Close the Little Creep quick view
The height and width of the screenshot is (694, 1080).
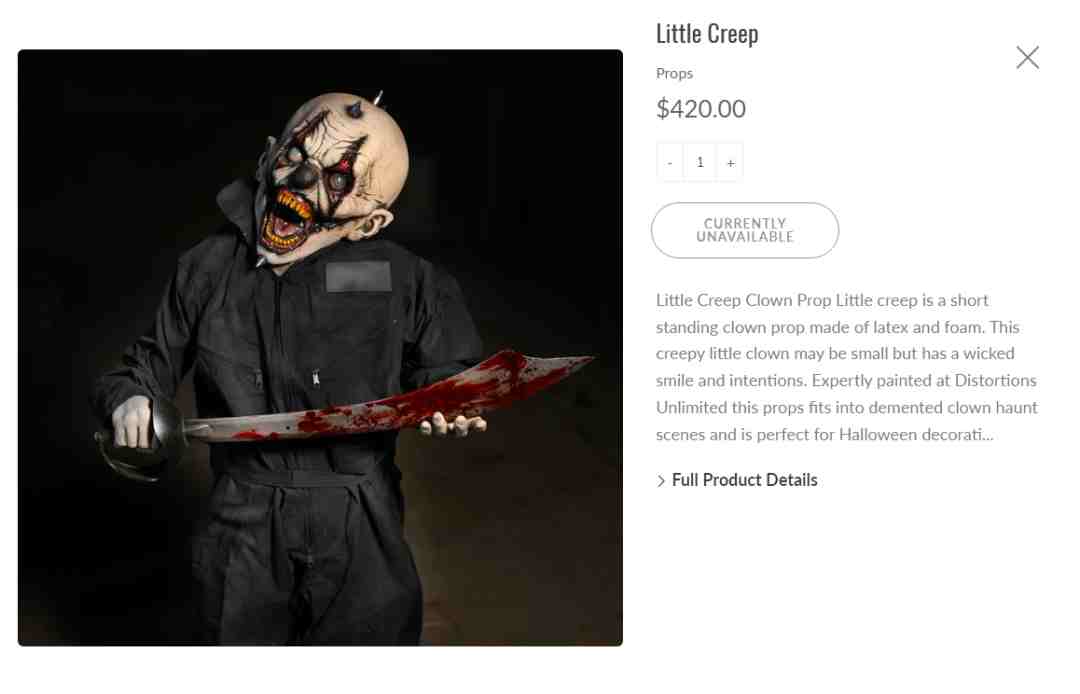(x=1027, y=57)
